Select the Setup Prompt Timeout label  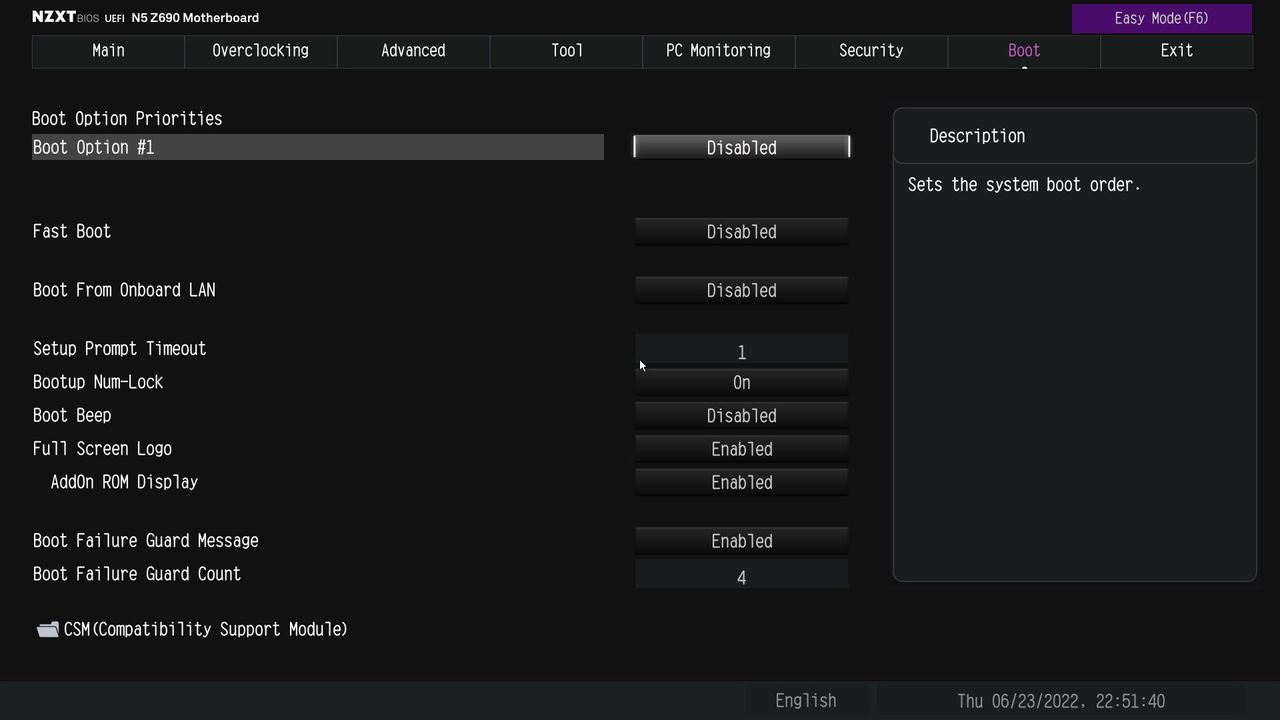pos(120,349)
